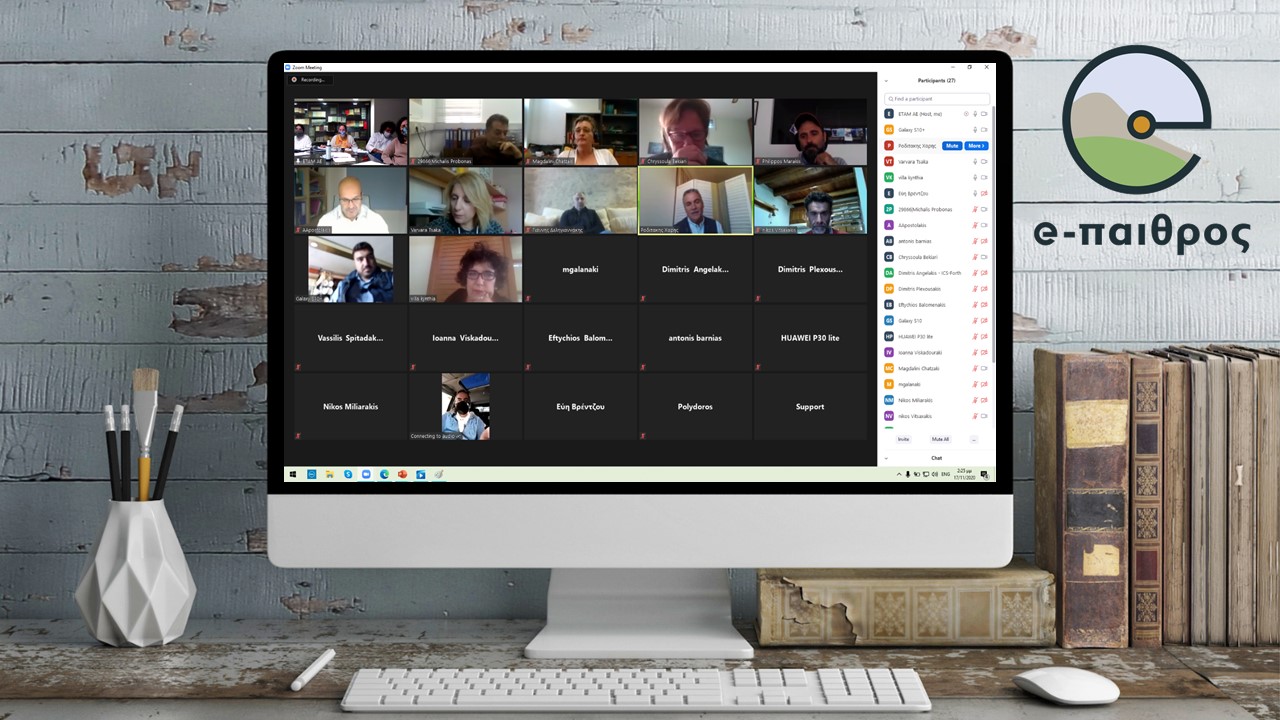This screenshot has height=720, width=1280.
Task: Click the Recording indicator
Action: [x=311, y=79]
